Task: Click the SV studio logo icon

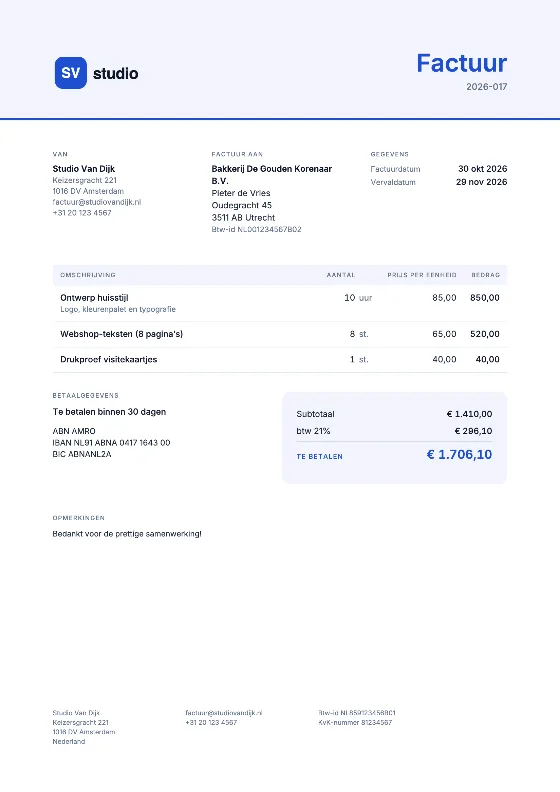Action: coord(71,73)
